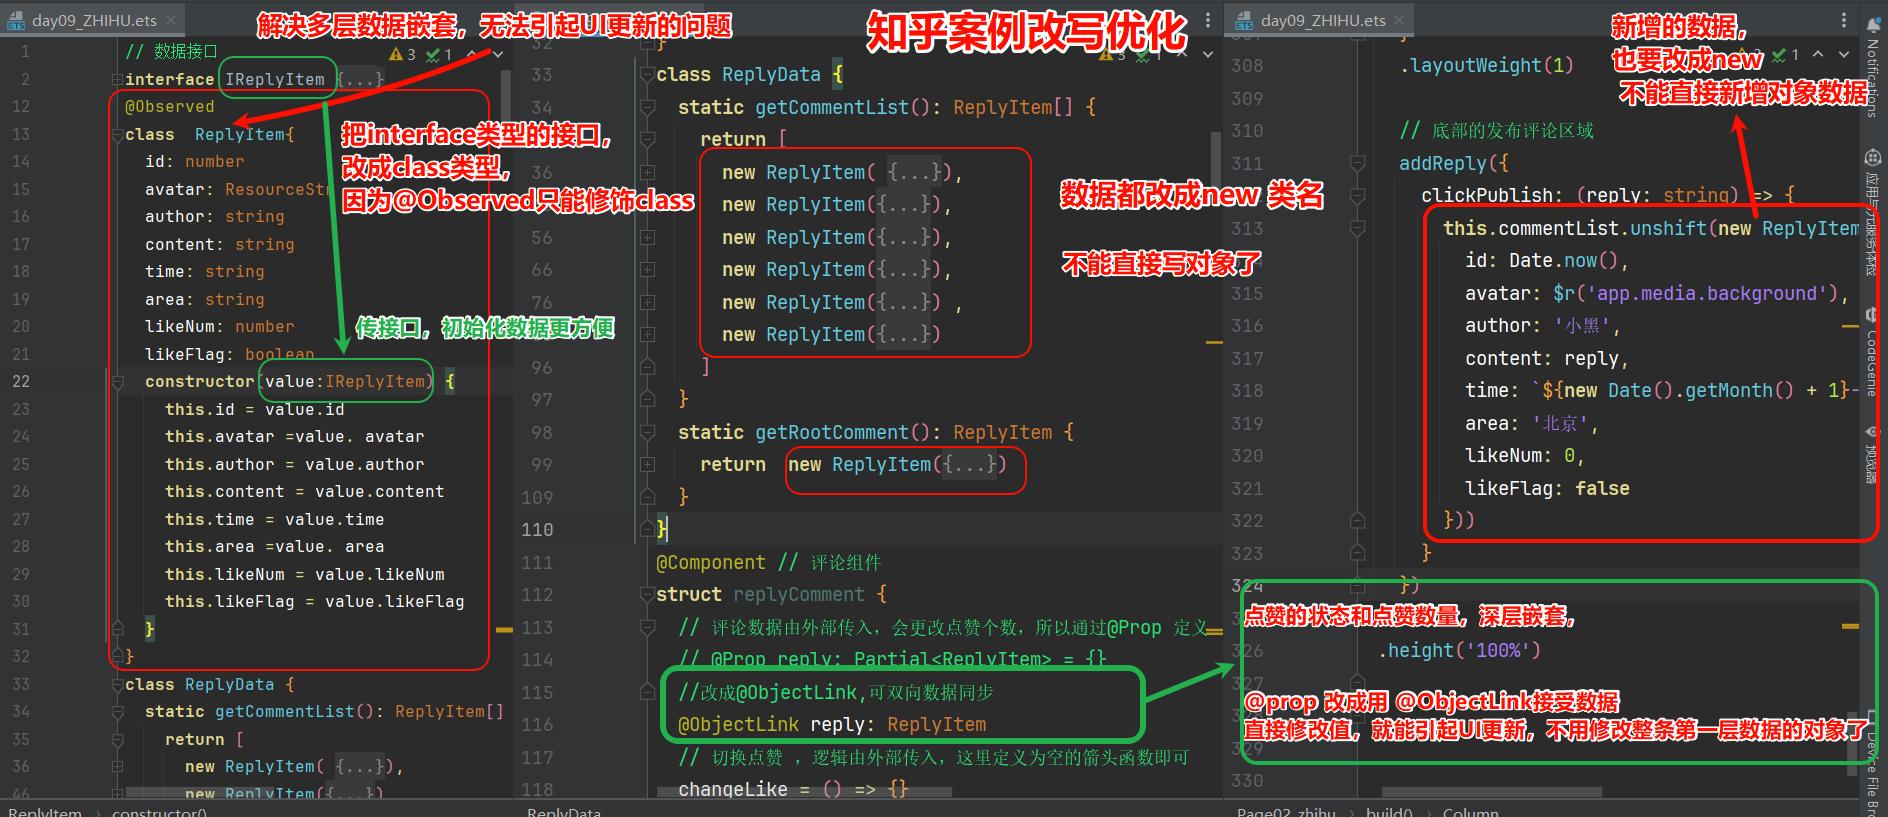
Task: Go to the next highlighted problem in the left editor
Action: coord(497,54)
